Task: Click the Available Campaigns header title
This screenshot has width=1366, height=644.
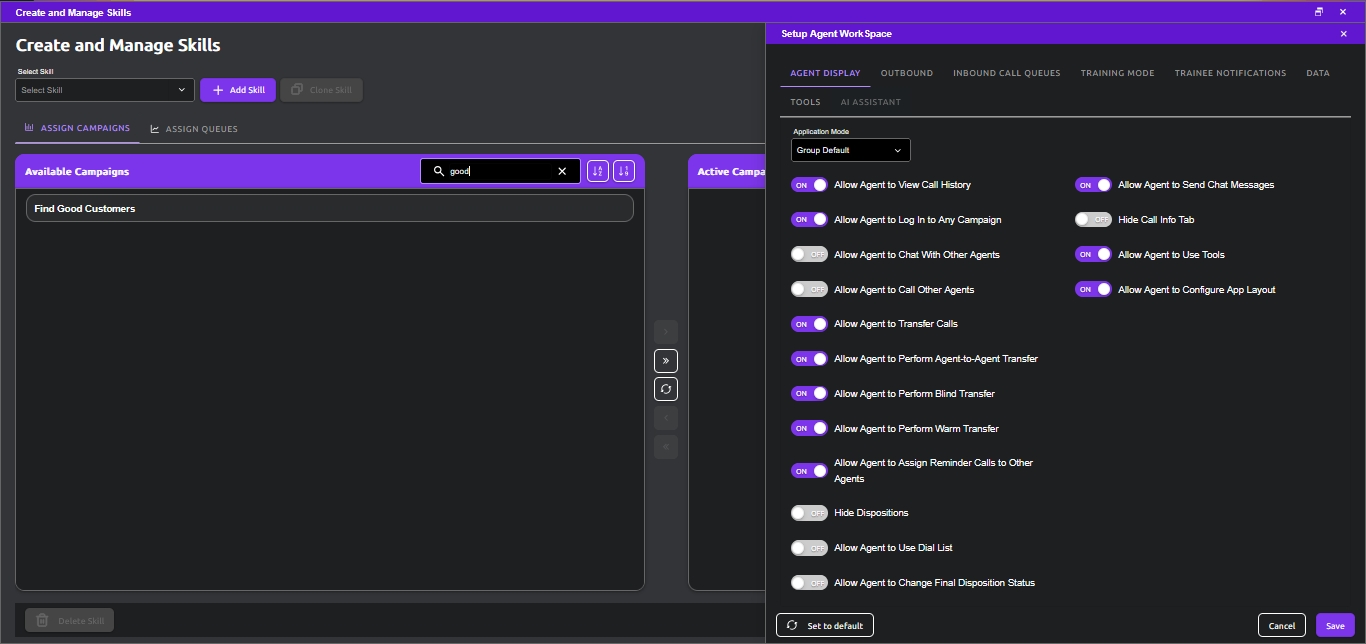Action: 77,172
